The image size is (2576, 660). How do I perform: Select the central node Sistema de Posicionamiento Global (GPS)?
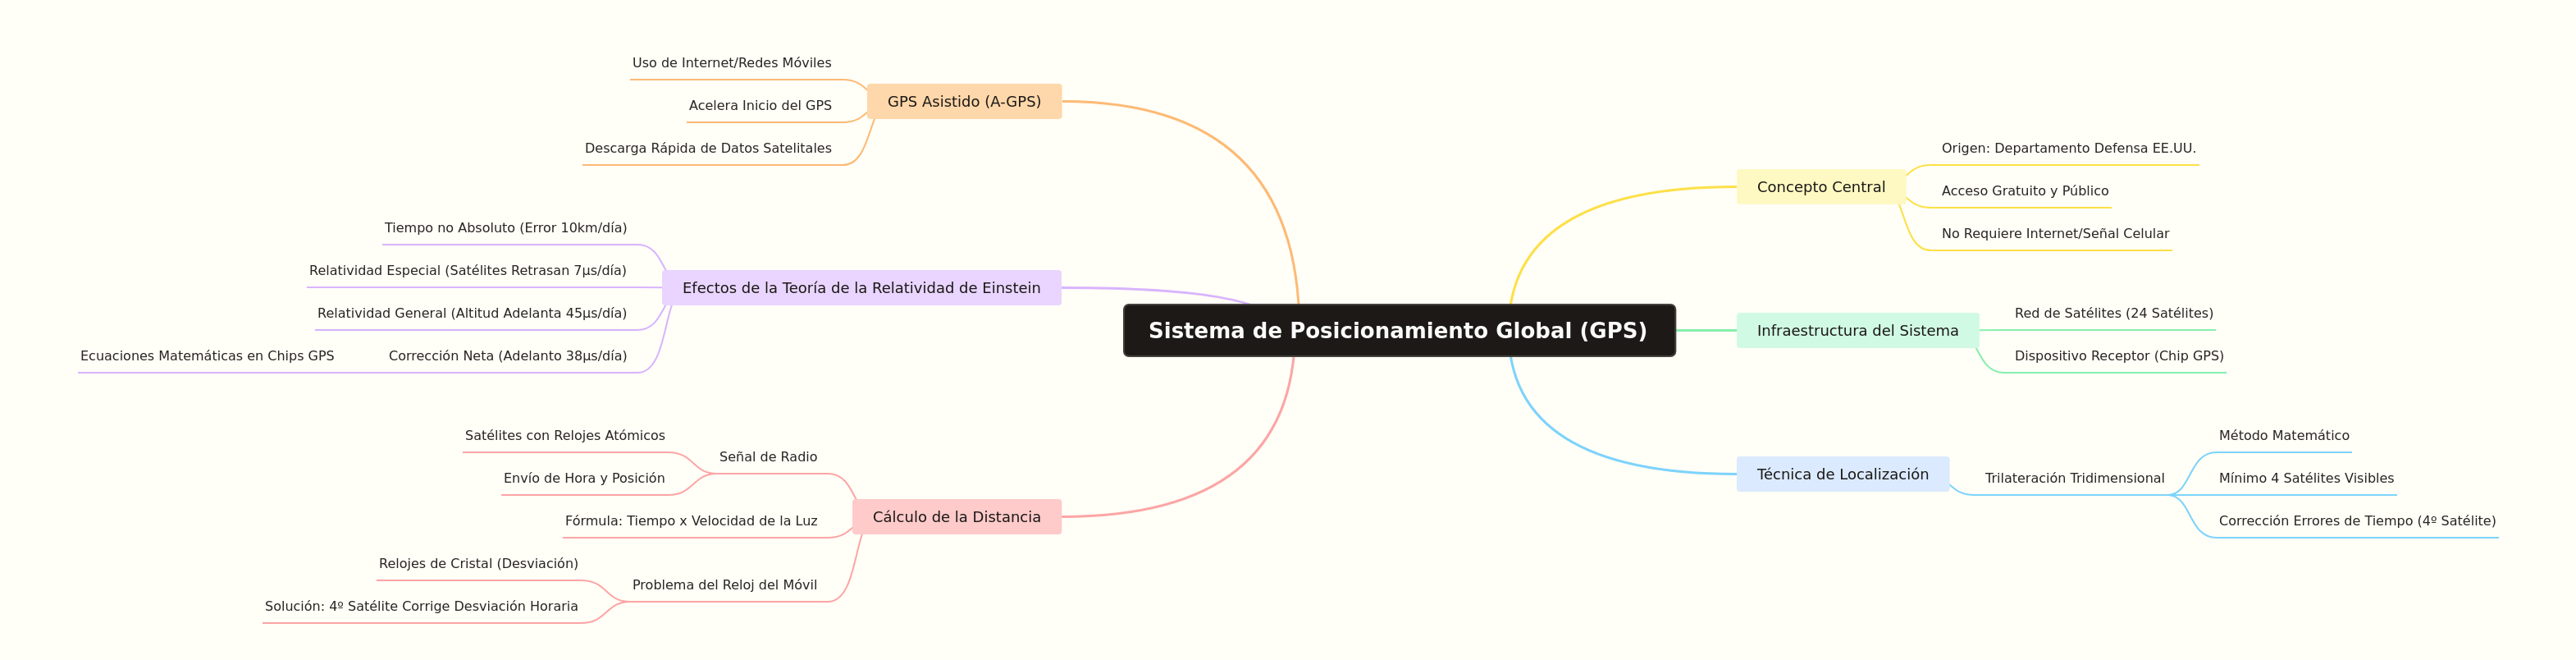tap(1399, 330)
